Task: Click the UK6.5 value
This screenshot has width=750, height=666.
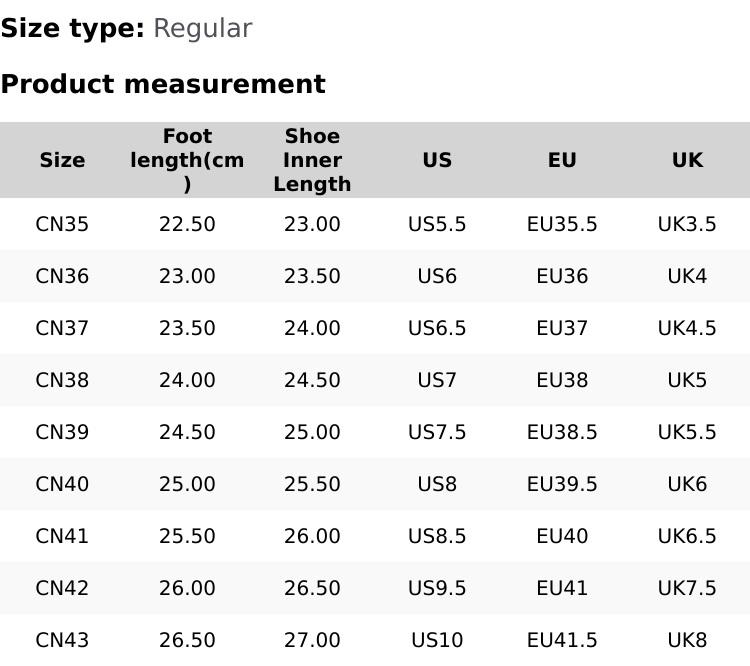Action: tap(687, 536)
